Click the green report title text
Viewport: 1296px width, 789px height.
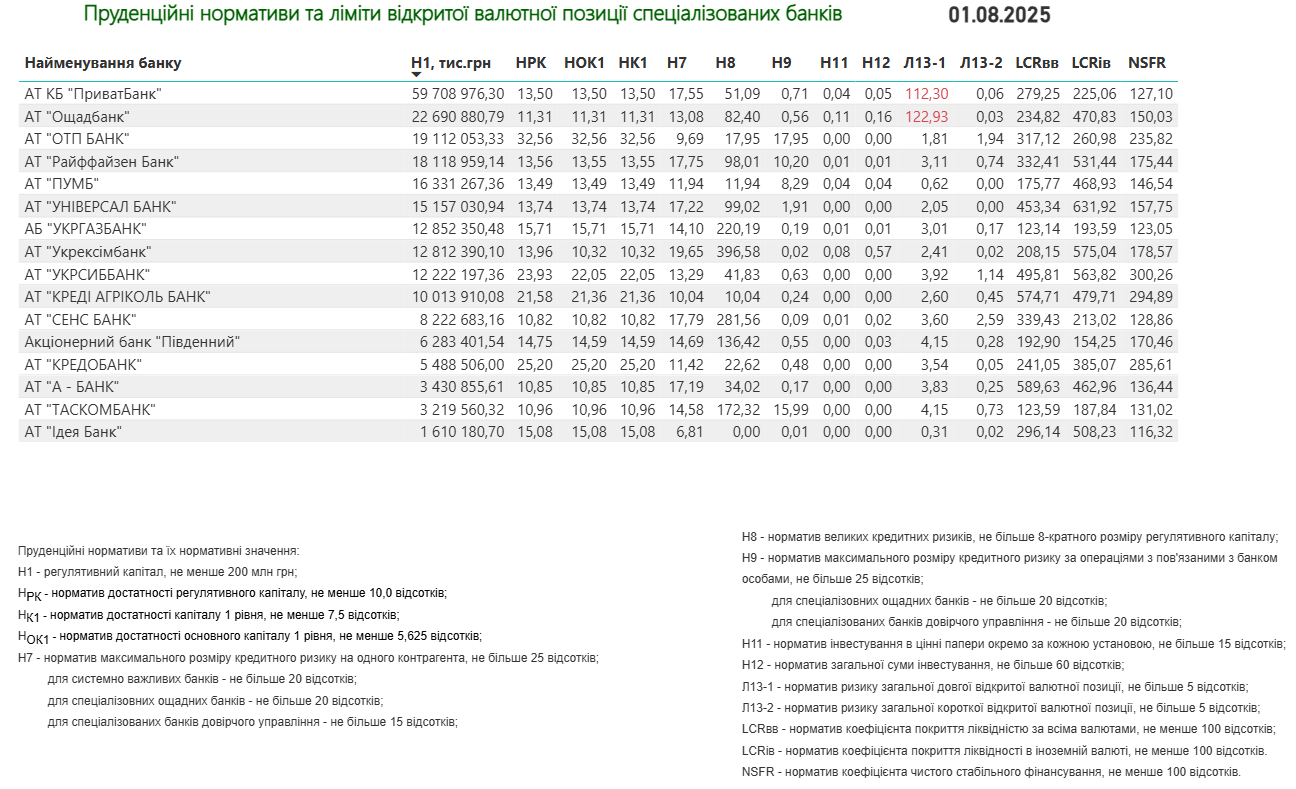462,14
